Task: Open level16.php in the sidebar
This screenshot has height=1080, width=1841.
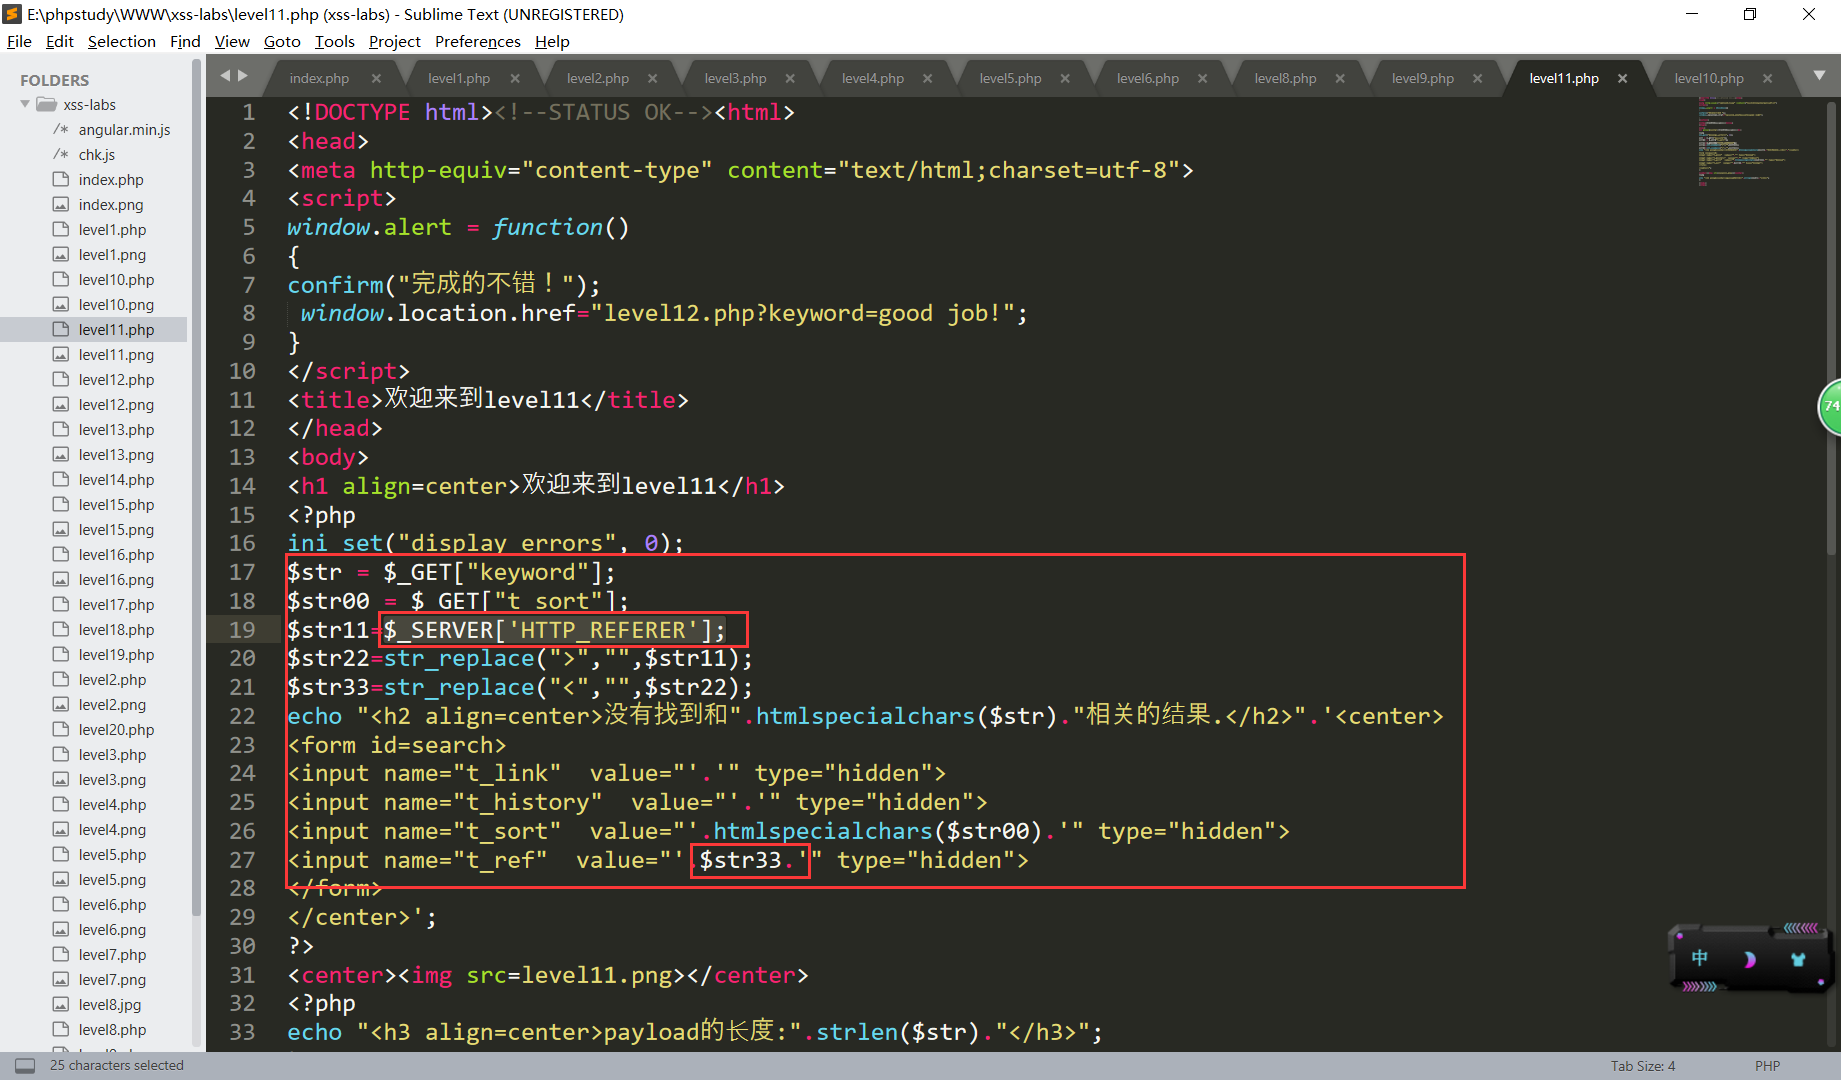Action: (x=116, y=555)
